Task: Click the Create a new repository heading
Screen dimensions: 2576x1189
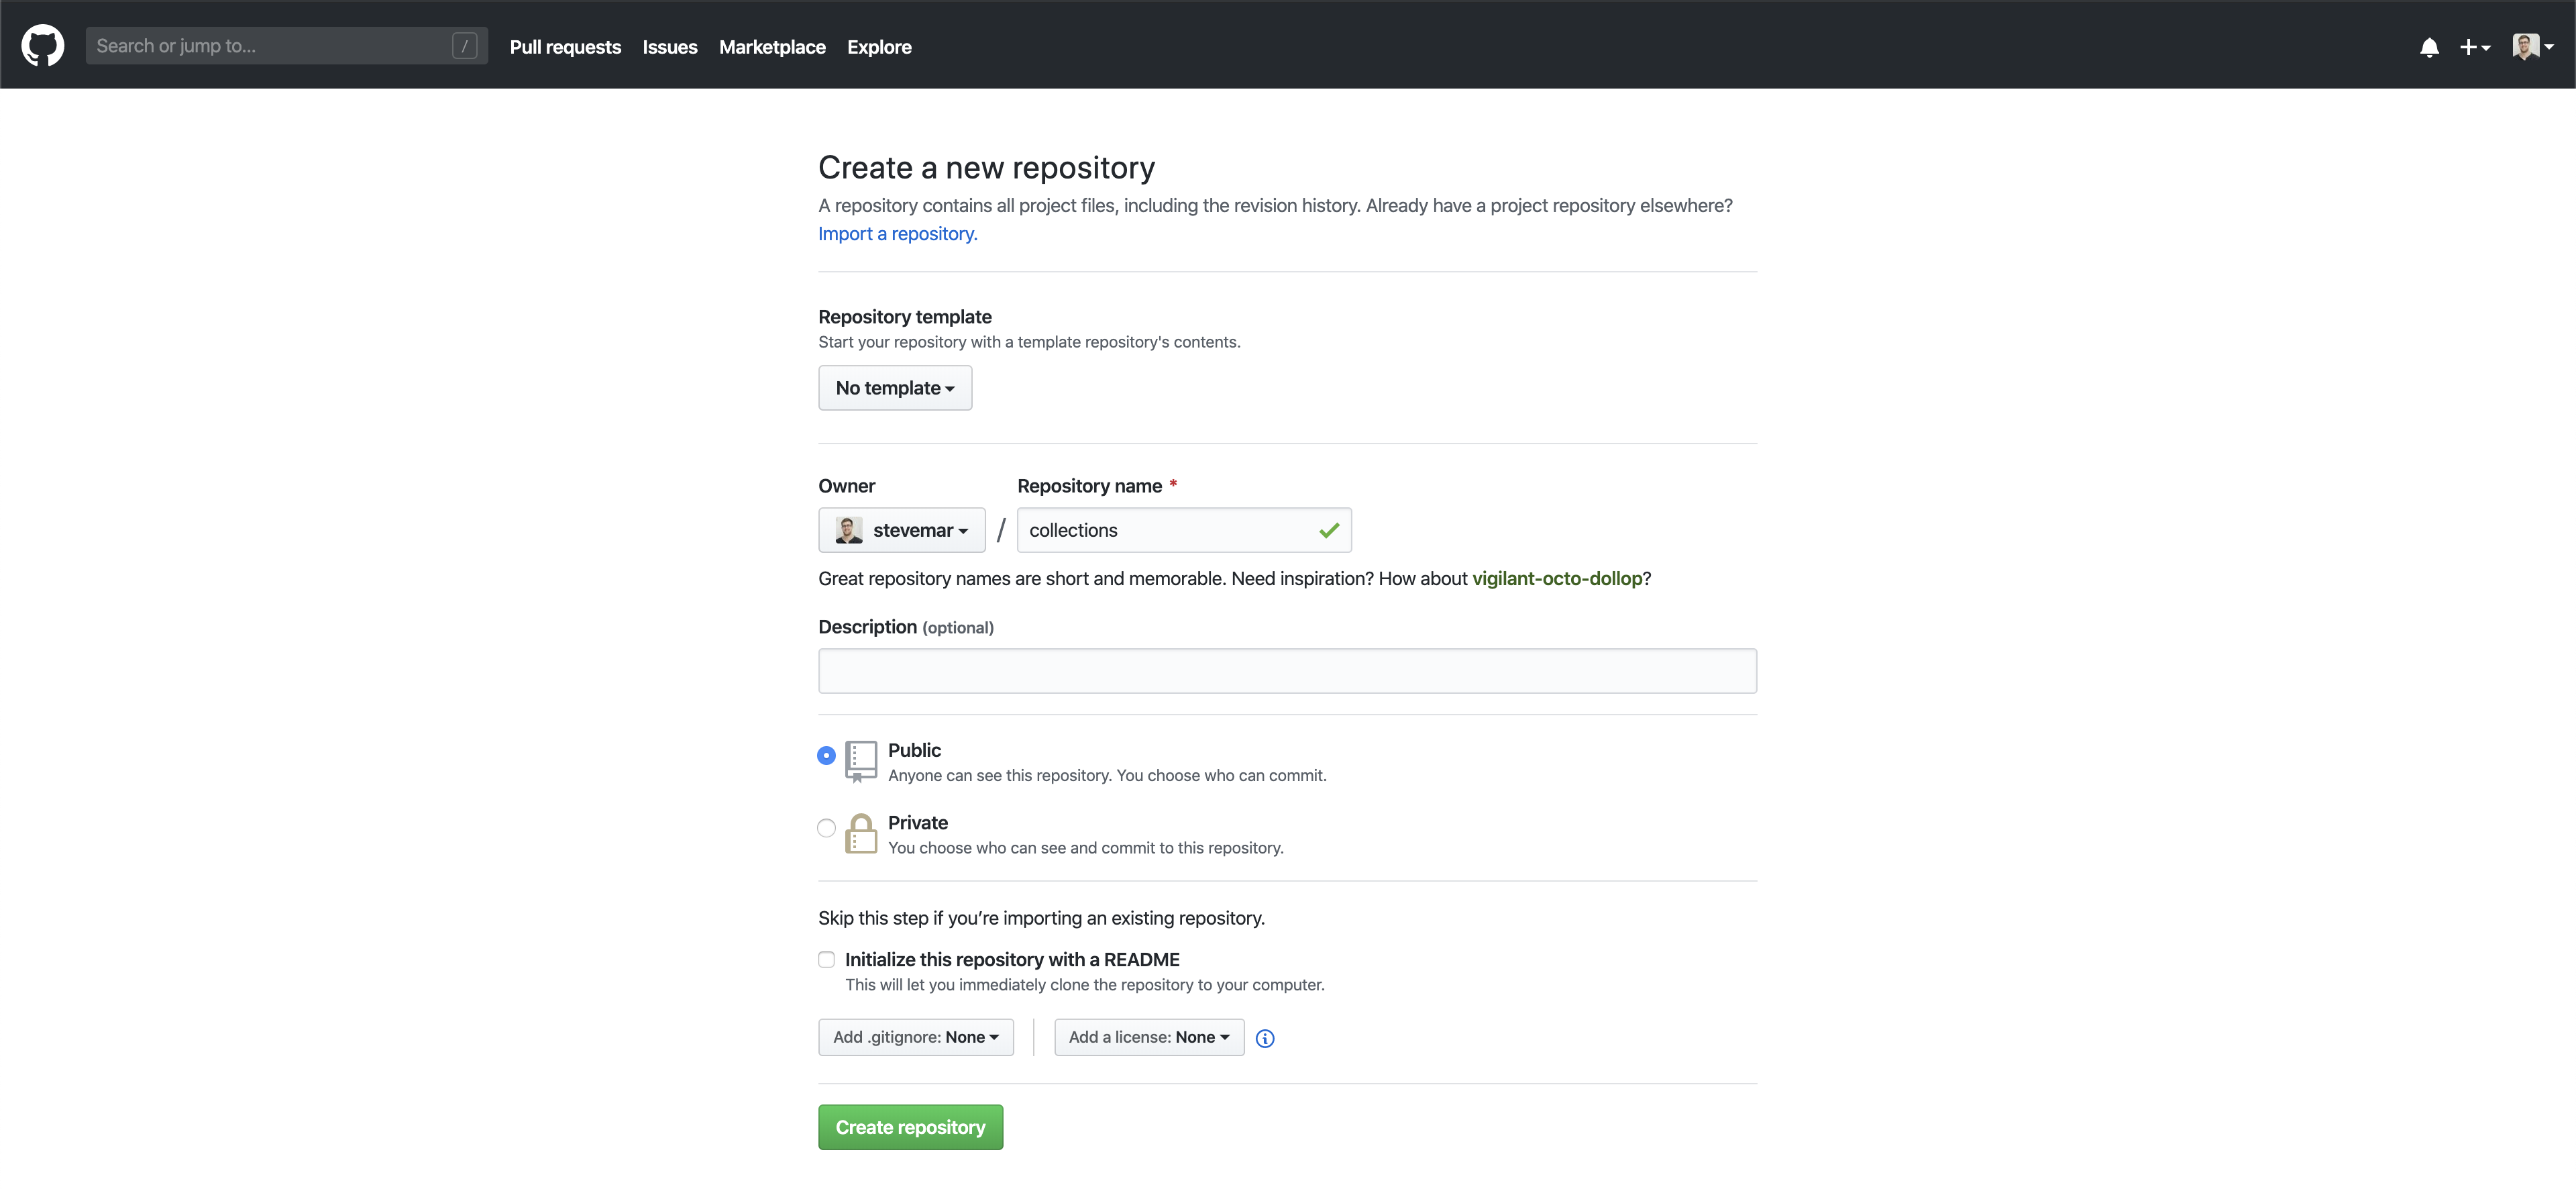Action: pyautogui.click(x=986, y=168)
